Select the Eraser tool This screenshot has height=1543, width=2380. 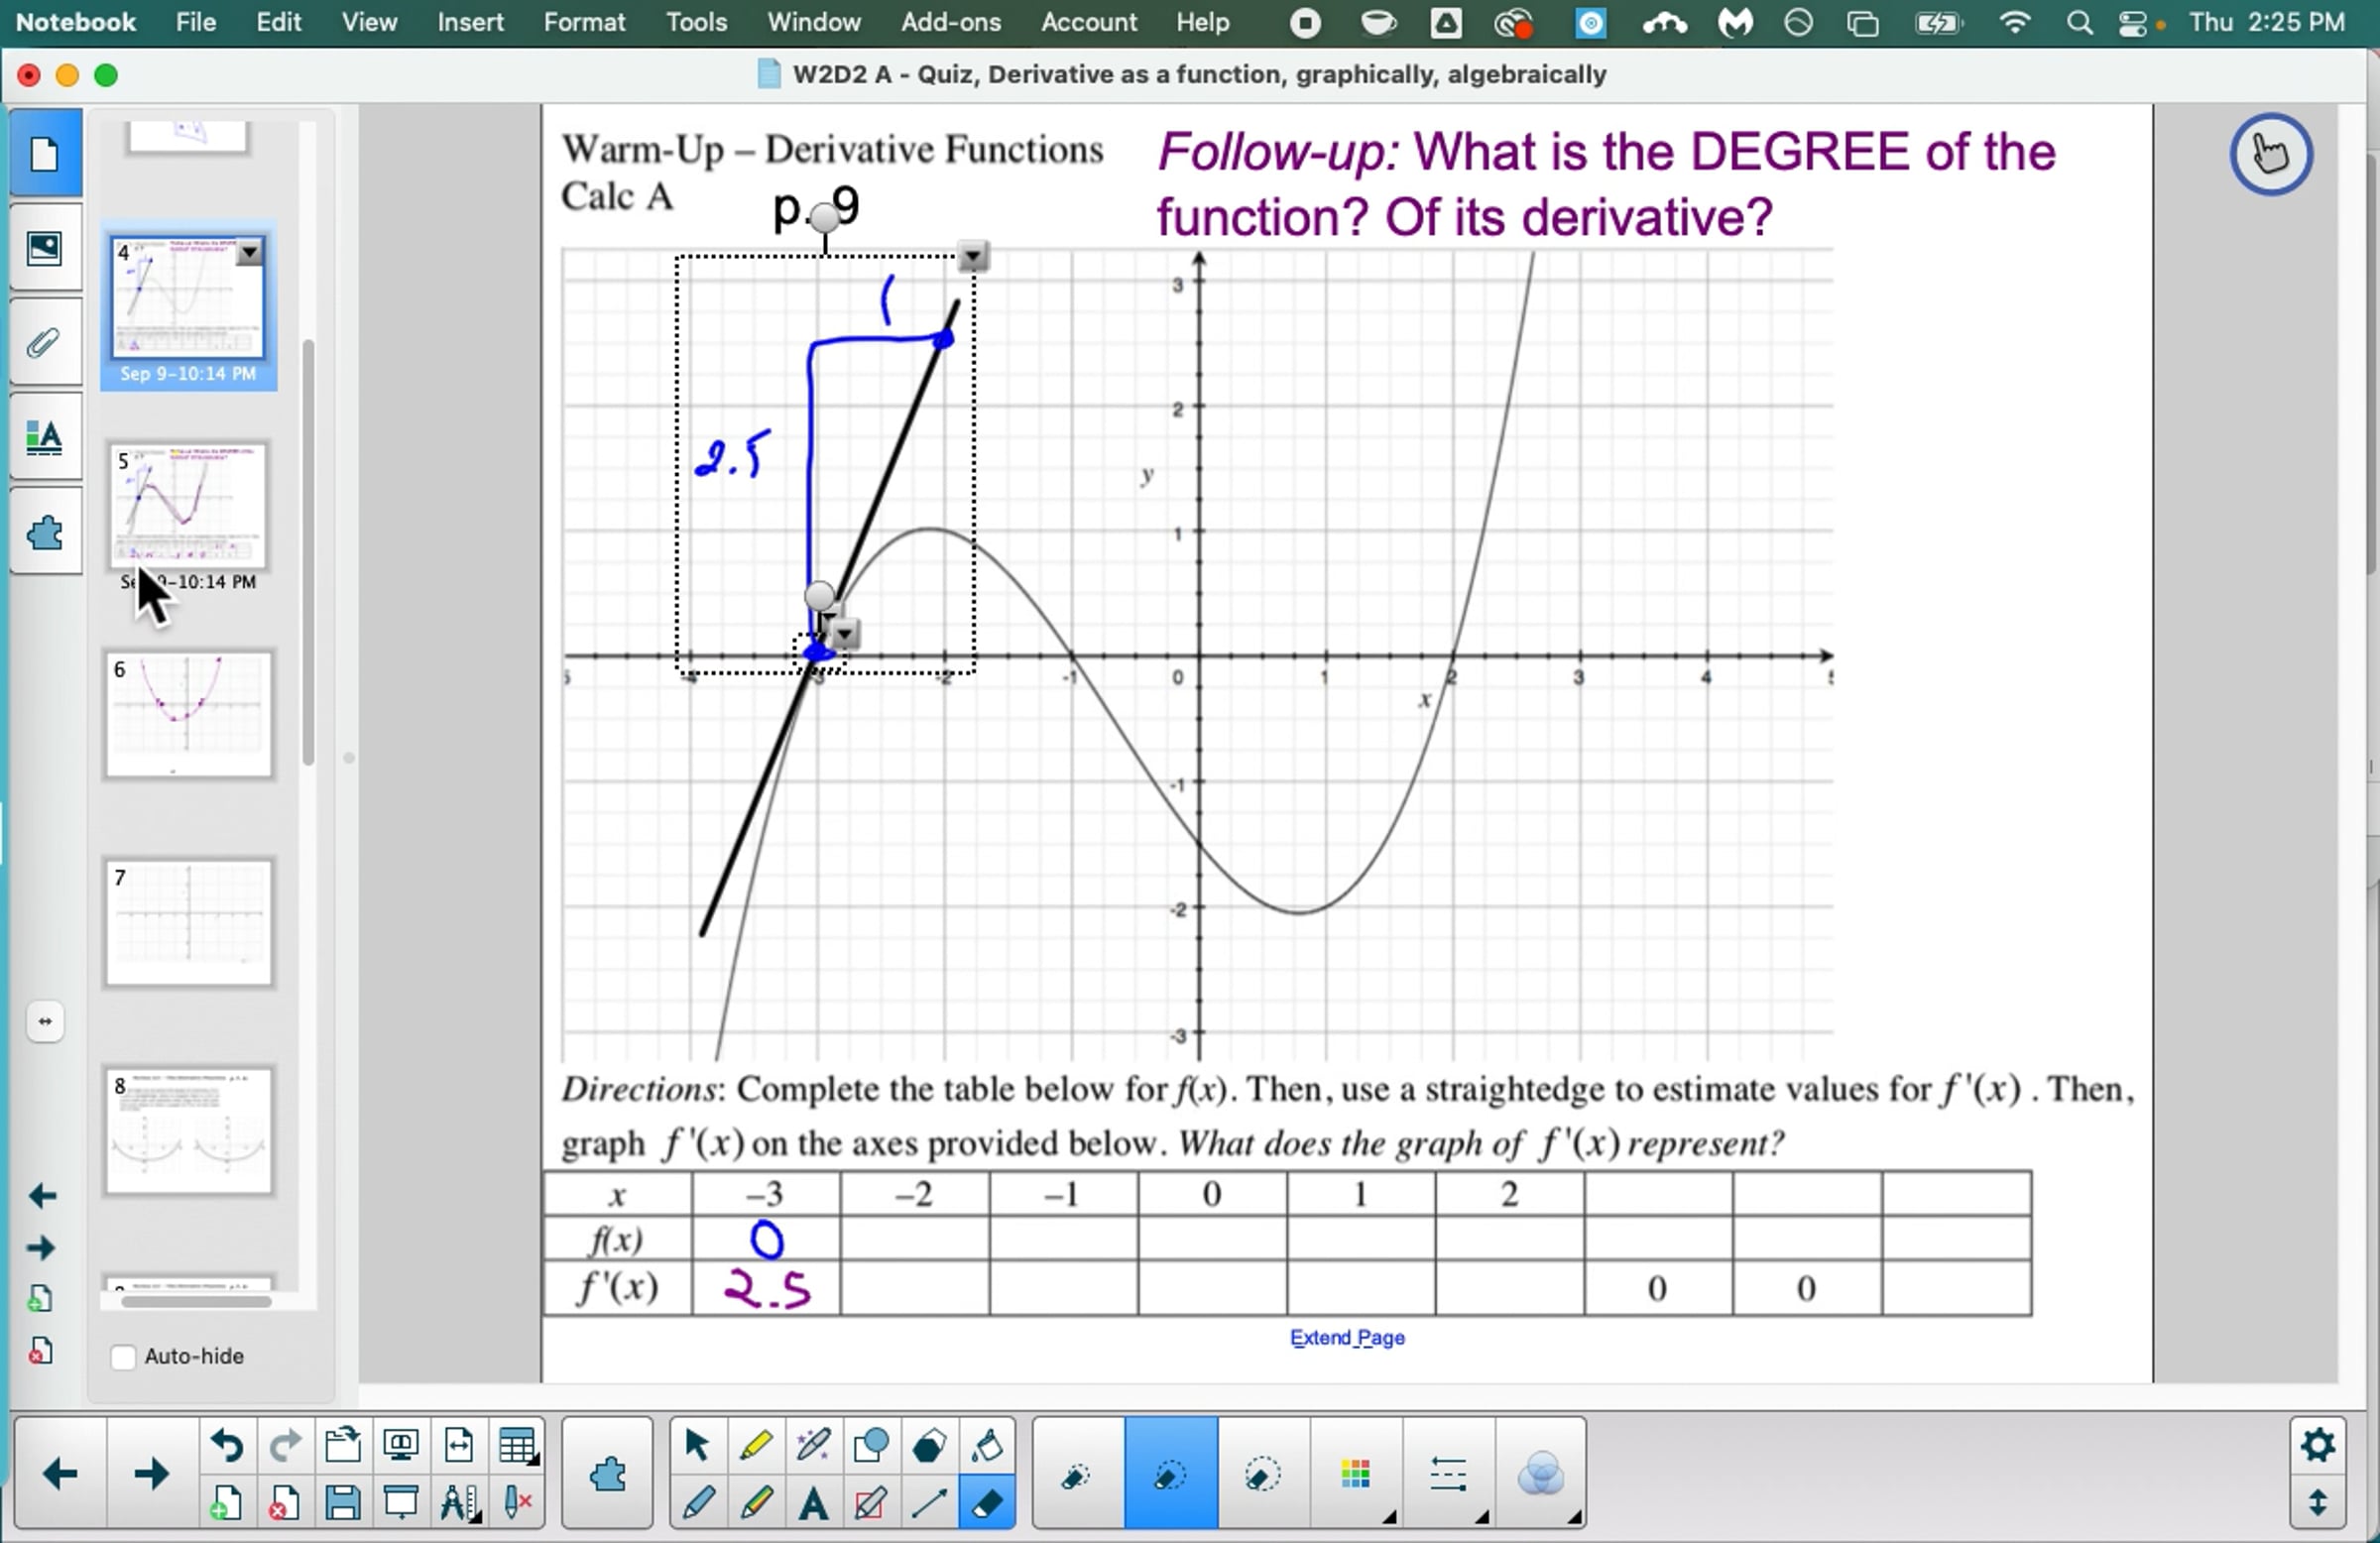point(987,1502)
